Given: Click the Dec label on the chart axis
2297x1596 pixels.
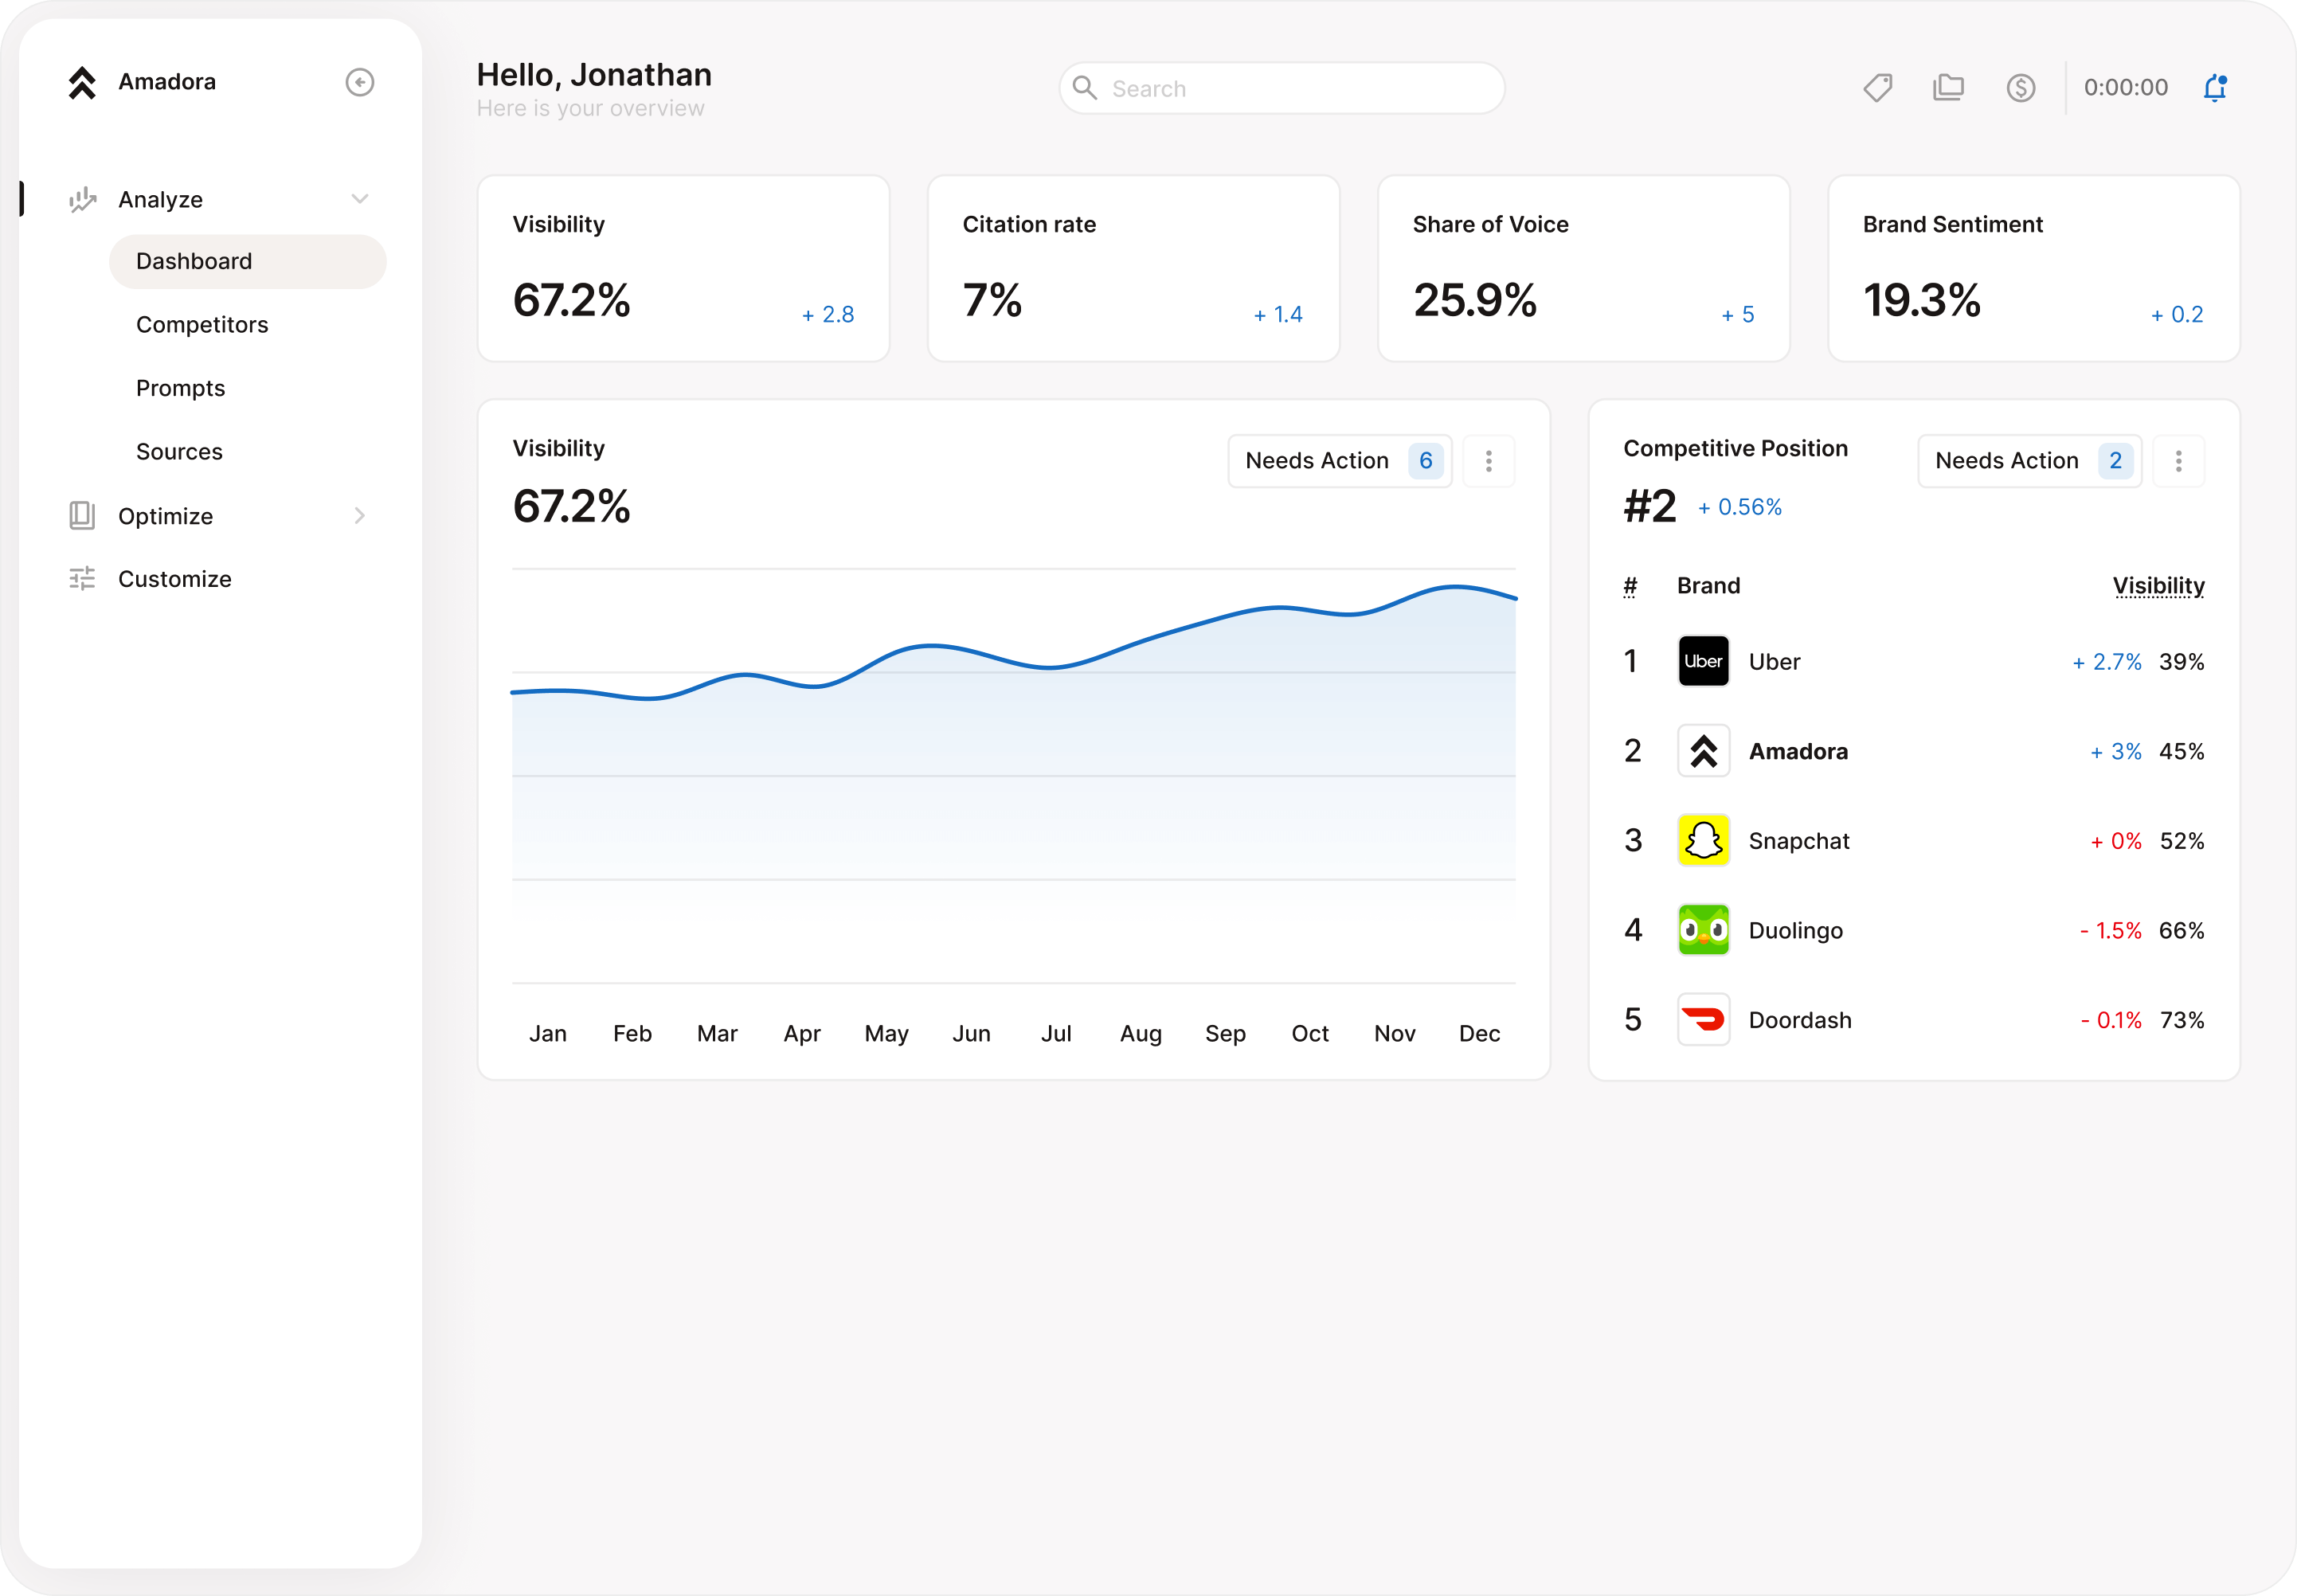Looking at the screenshot, I should [x=1480, y=1034].
